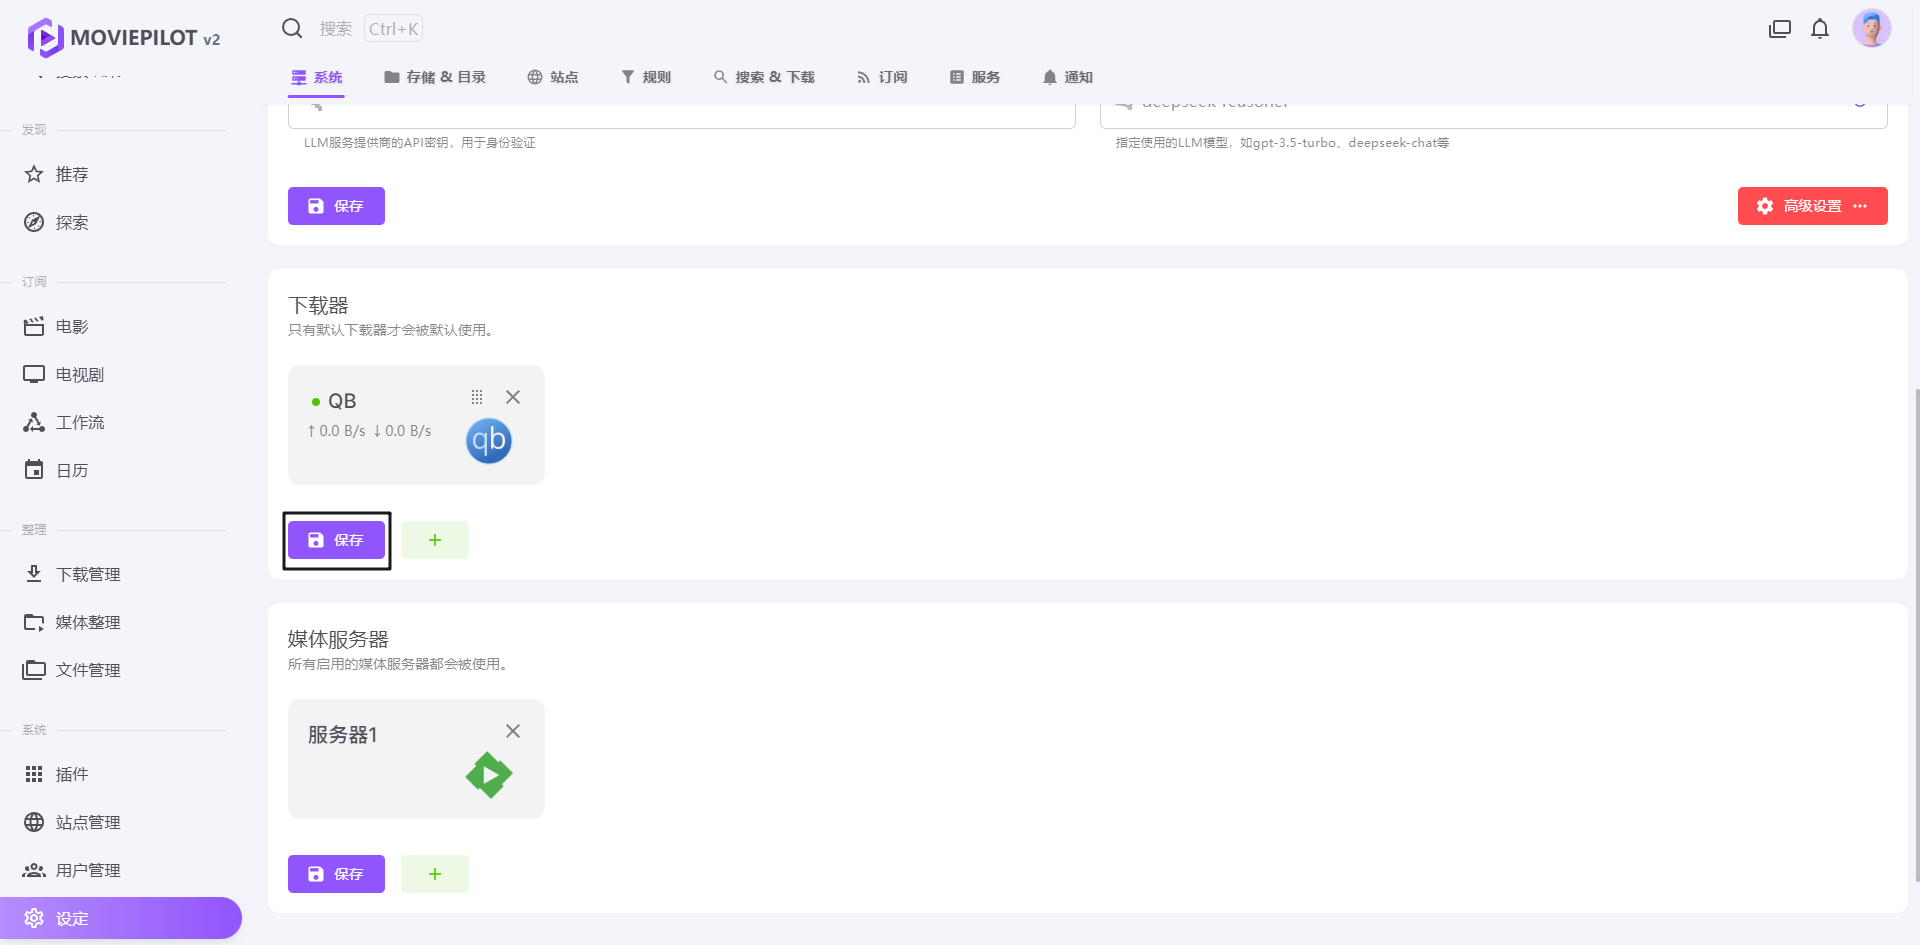Remove the QB downloader card

[x=513, y=397]
